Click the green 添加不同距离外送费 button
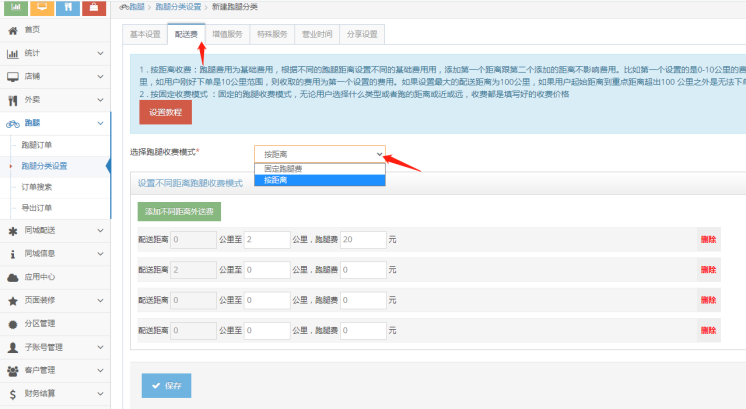Screen dimensions: 746x409 point(179,212)
